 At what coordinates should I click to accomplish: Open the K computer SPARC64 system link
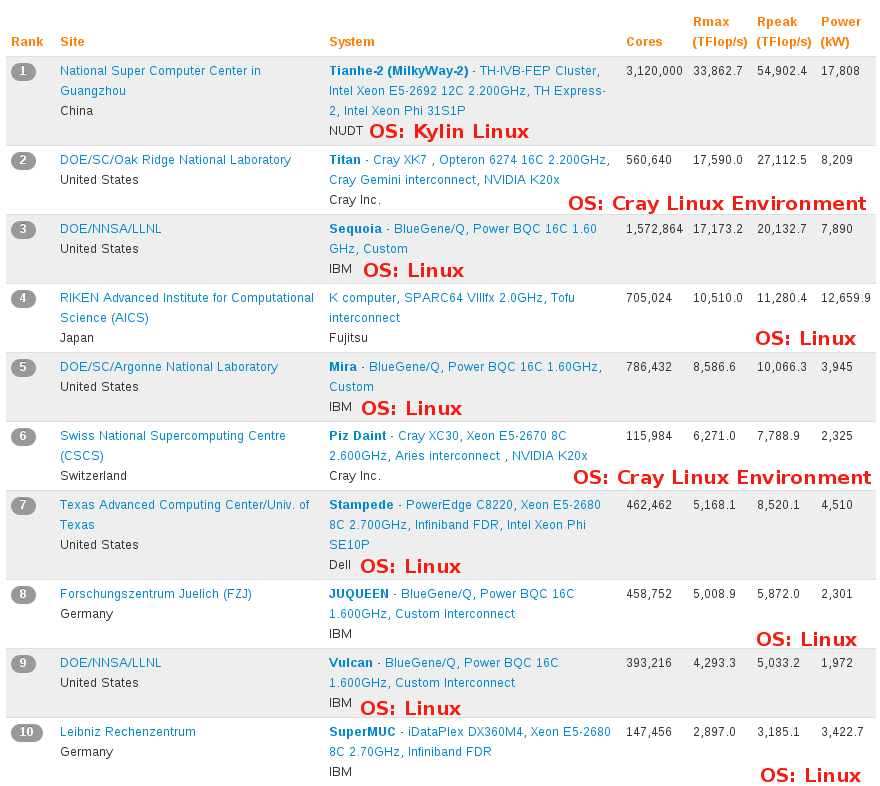[452, 308]
